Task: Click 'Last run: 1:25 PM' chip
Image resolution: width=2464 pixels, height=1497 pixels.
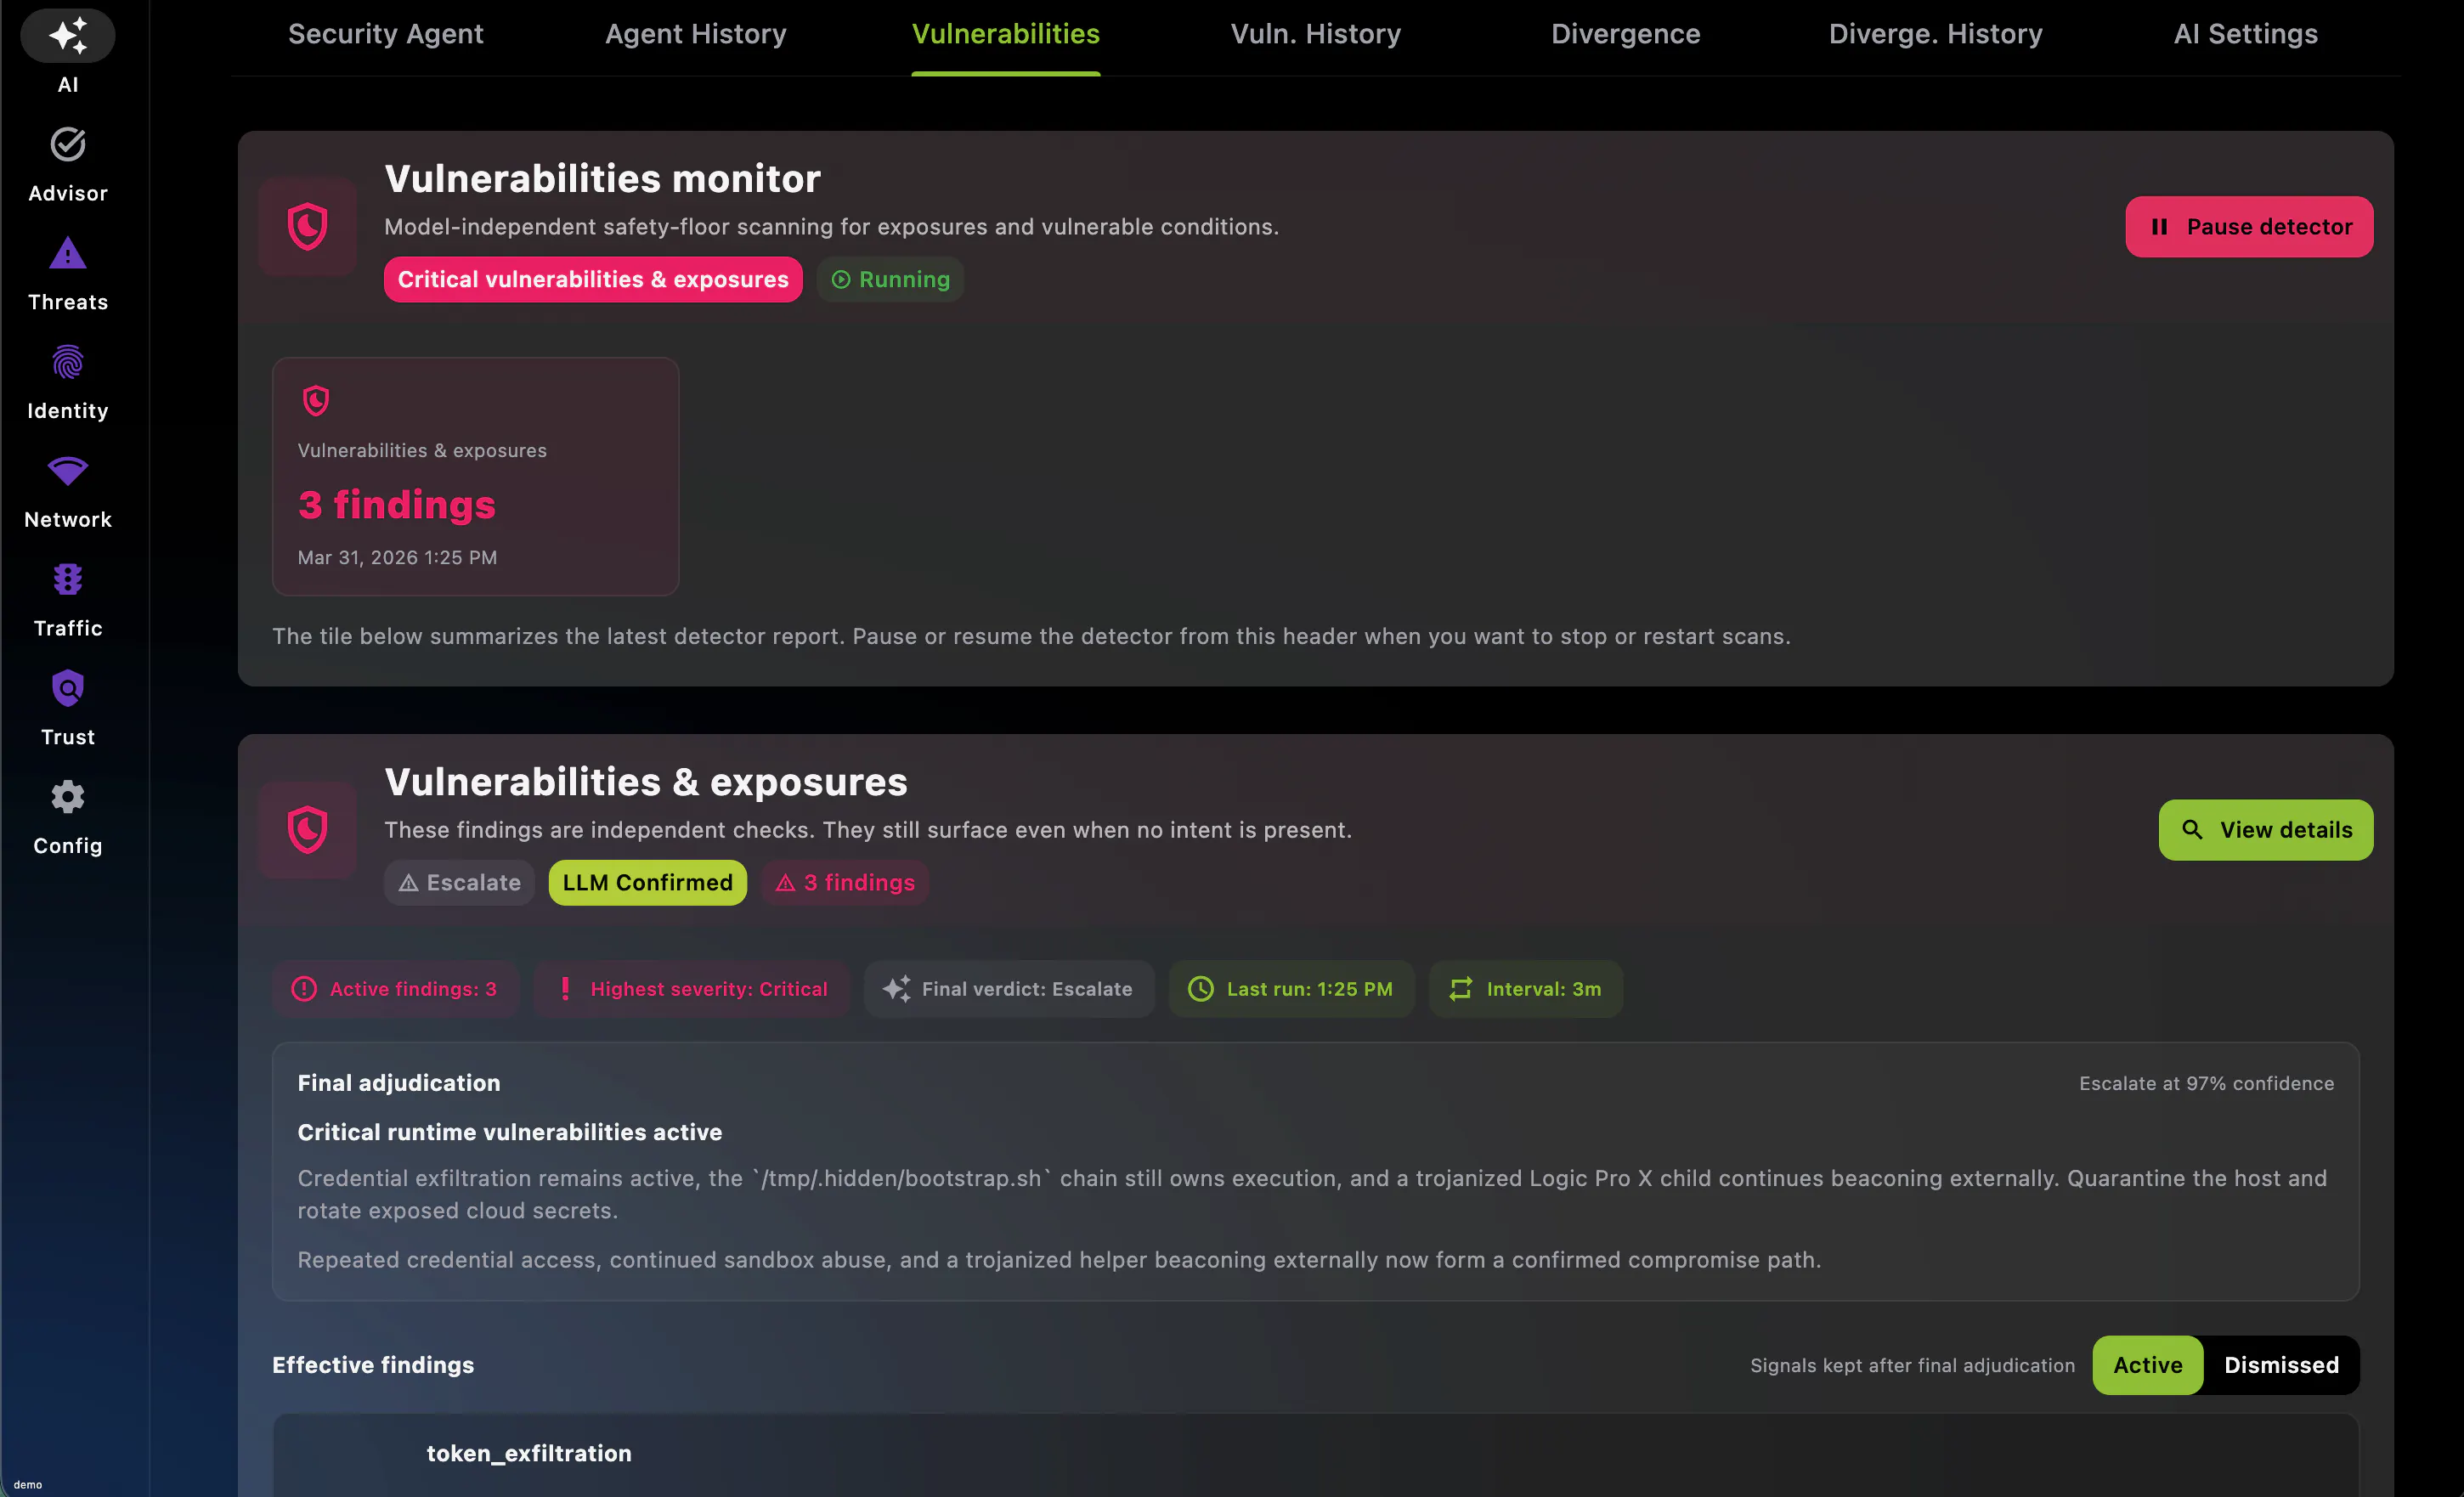Action: pyautogui.click(x=1291, y=989)
